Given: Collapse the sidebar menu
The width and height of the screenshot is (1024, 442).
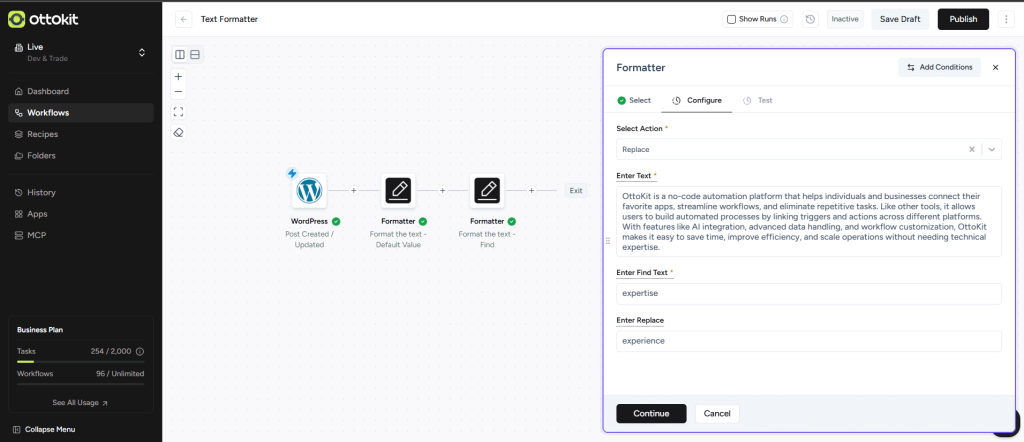Looking at the screenshot, I should pyautogui.click(x=50, y=429).
